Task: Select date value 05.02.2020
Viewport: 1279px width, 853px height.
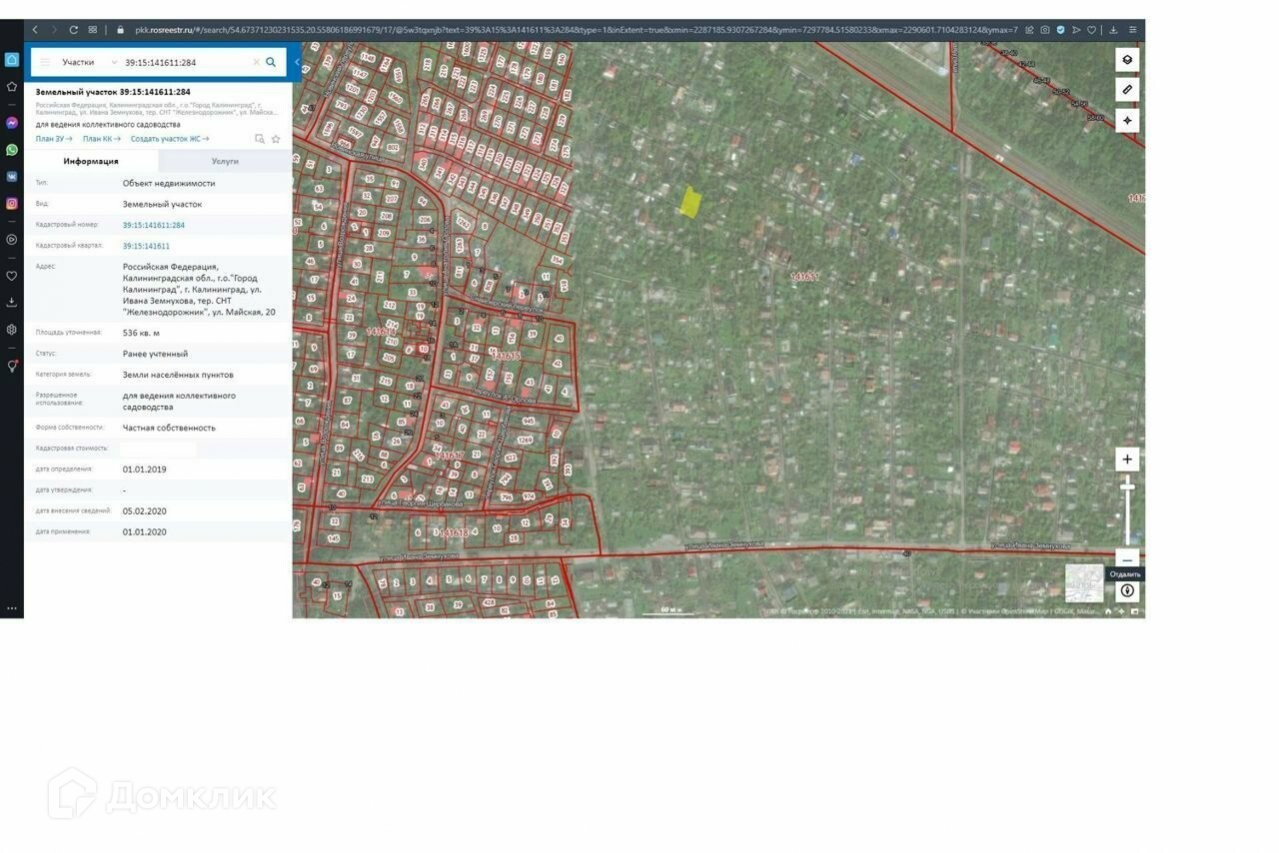Action: tap(145, 511)
